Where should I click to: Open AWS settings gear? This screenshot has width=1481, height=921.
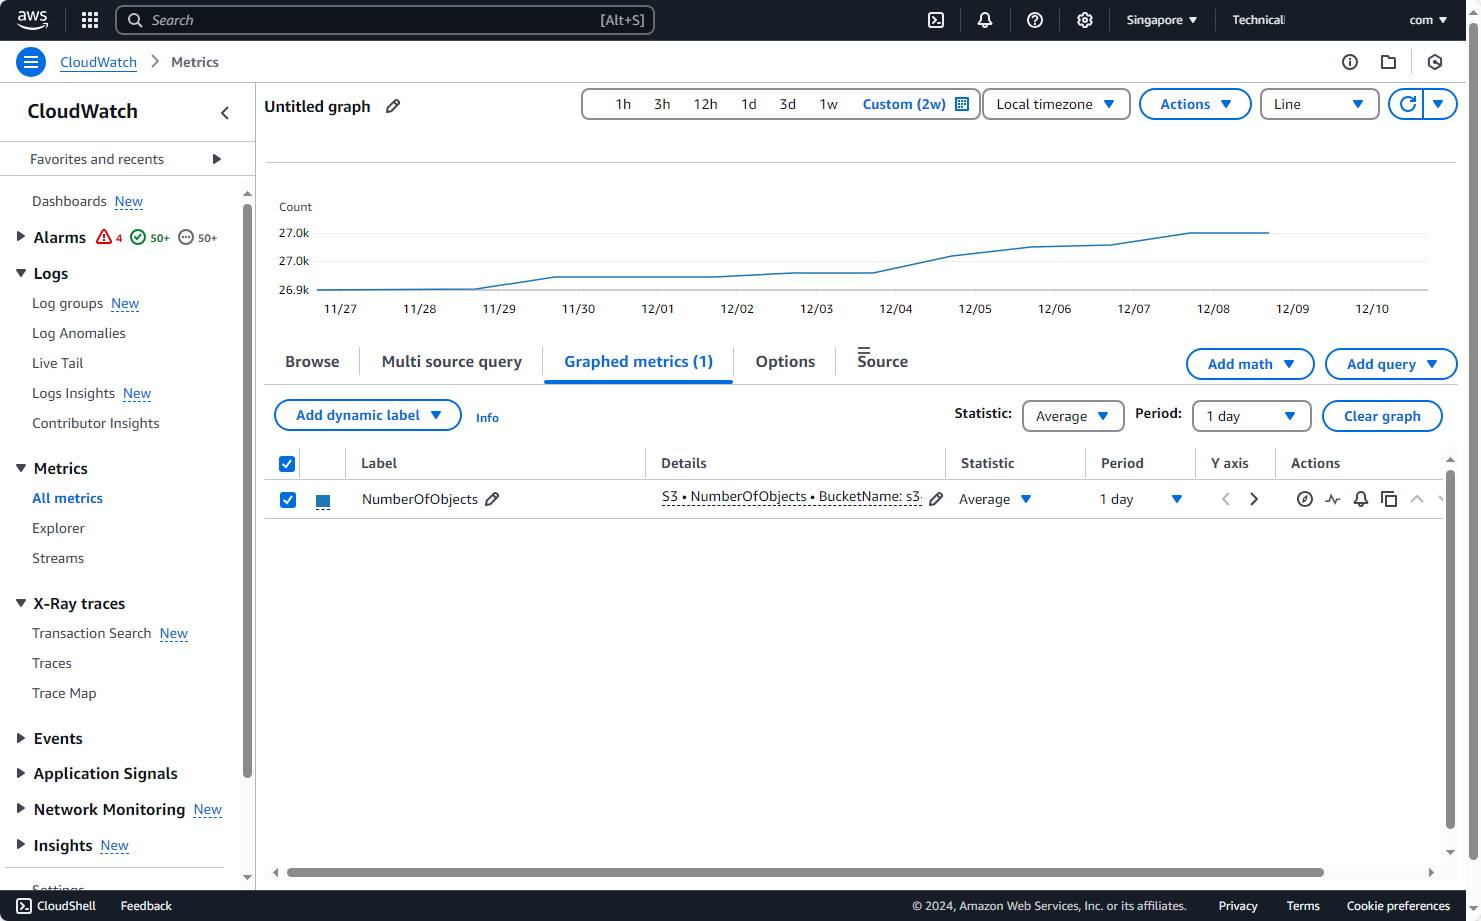pos(1085,20)
